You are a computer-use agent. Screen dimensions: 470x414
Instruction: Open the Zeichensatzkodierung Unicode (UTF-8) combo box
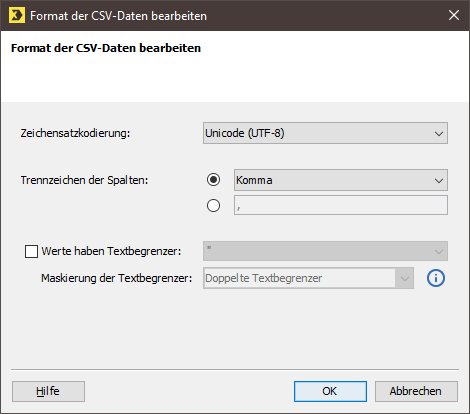click(x=325, y=133)
